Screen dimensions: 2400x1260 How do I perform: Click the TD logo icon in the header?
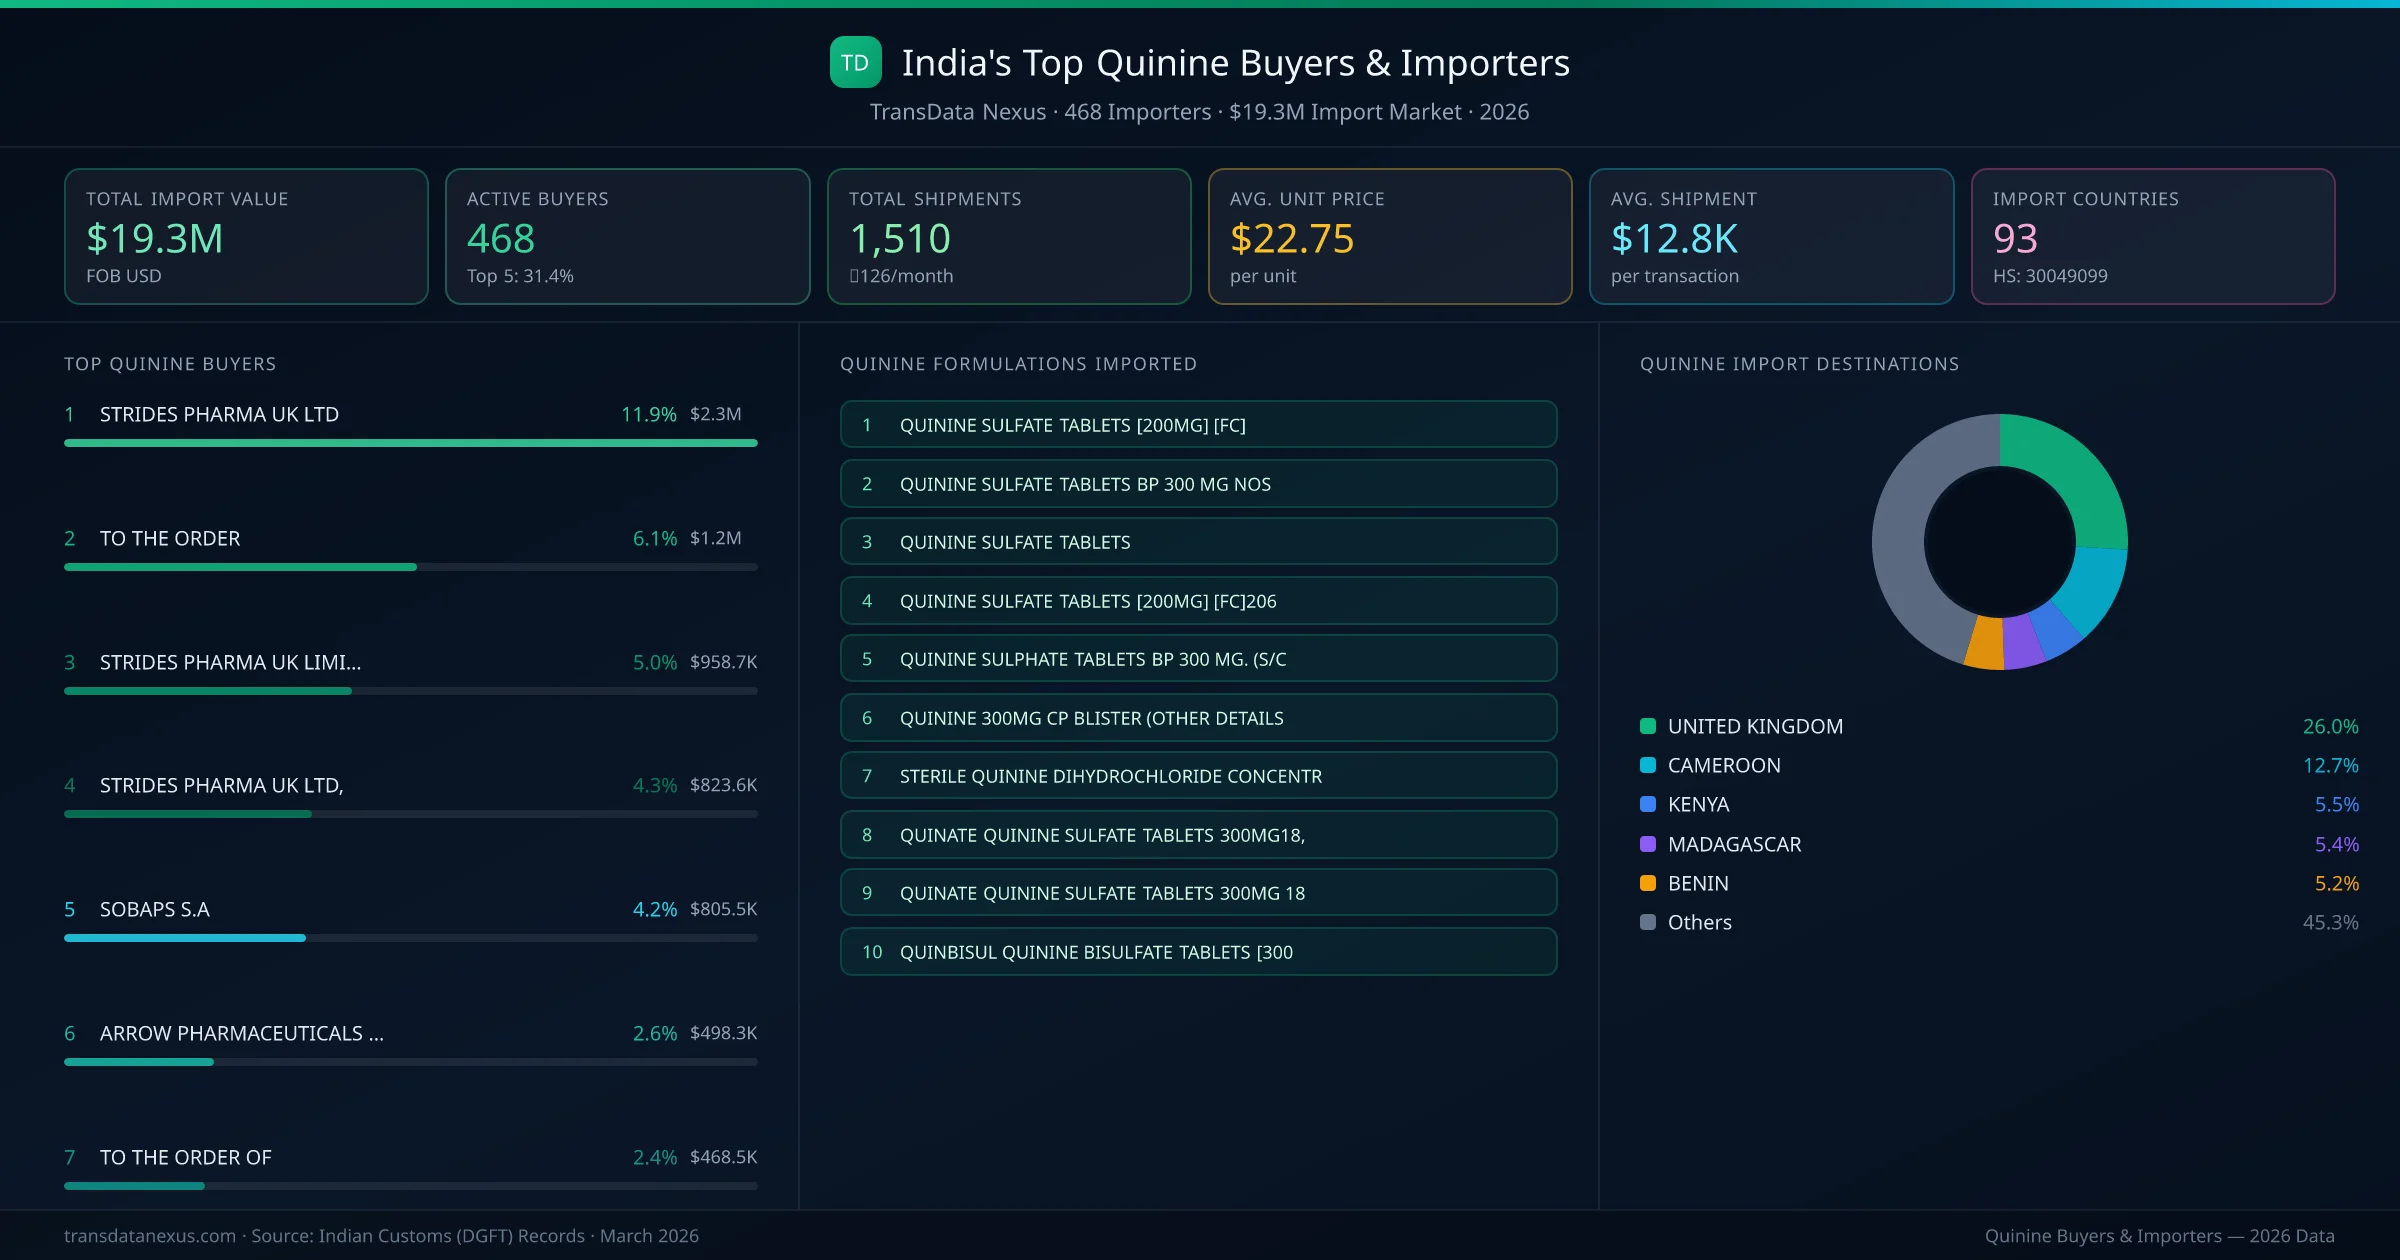855,62
